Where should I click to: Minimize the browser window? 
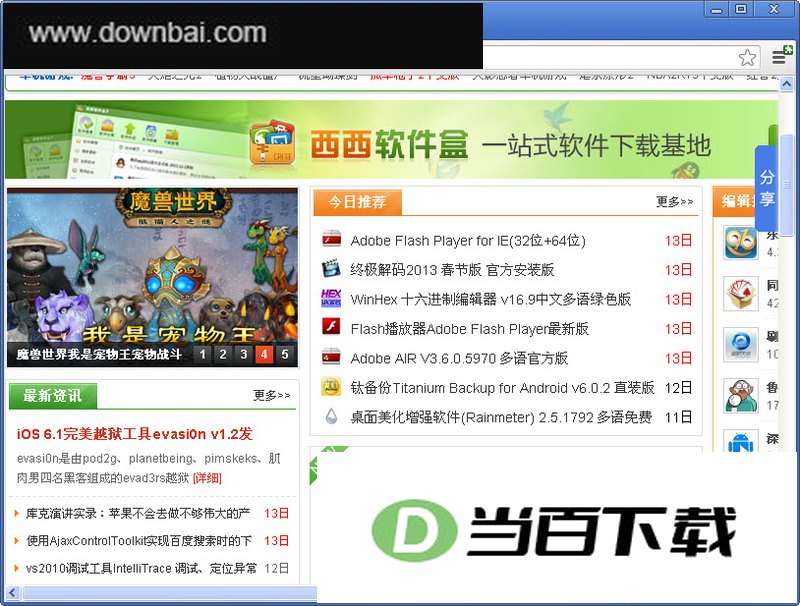pyautogui.click(x=717, y=9)
